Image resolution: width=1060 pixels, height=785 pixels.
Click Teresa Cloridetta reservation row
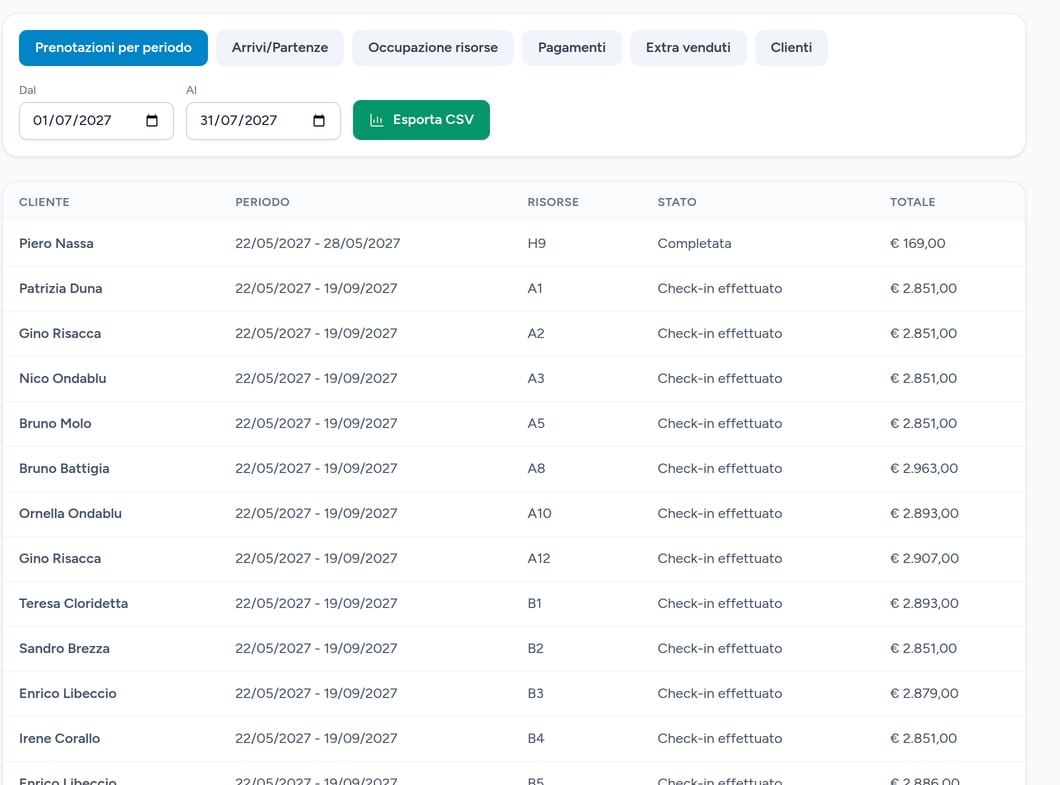514,604
